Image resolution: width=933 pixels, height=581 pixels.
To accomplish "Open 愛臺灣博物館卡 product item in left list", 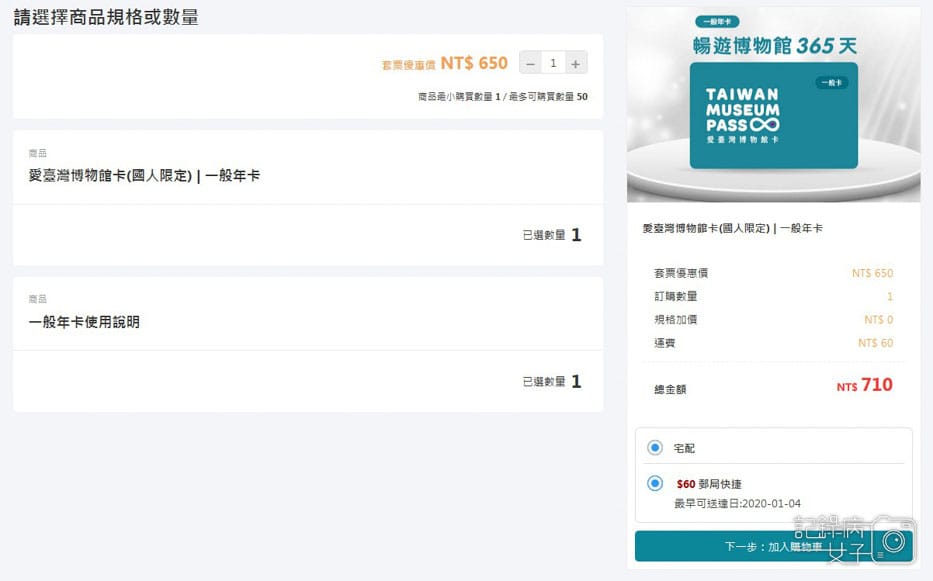I will [145, 176].
